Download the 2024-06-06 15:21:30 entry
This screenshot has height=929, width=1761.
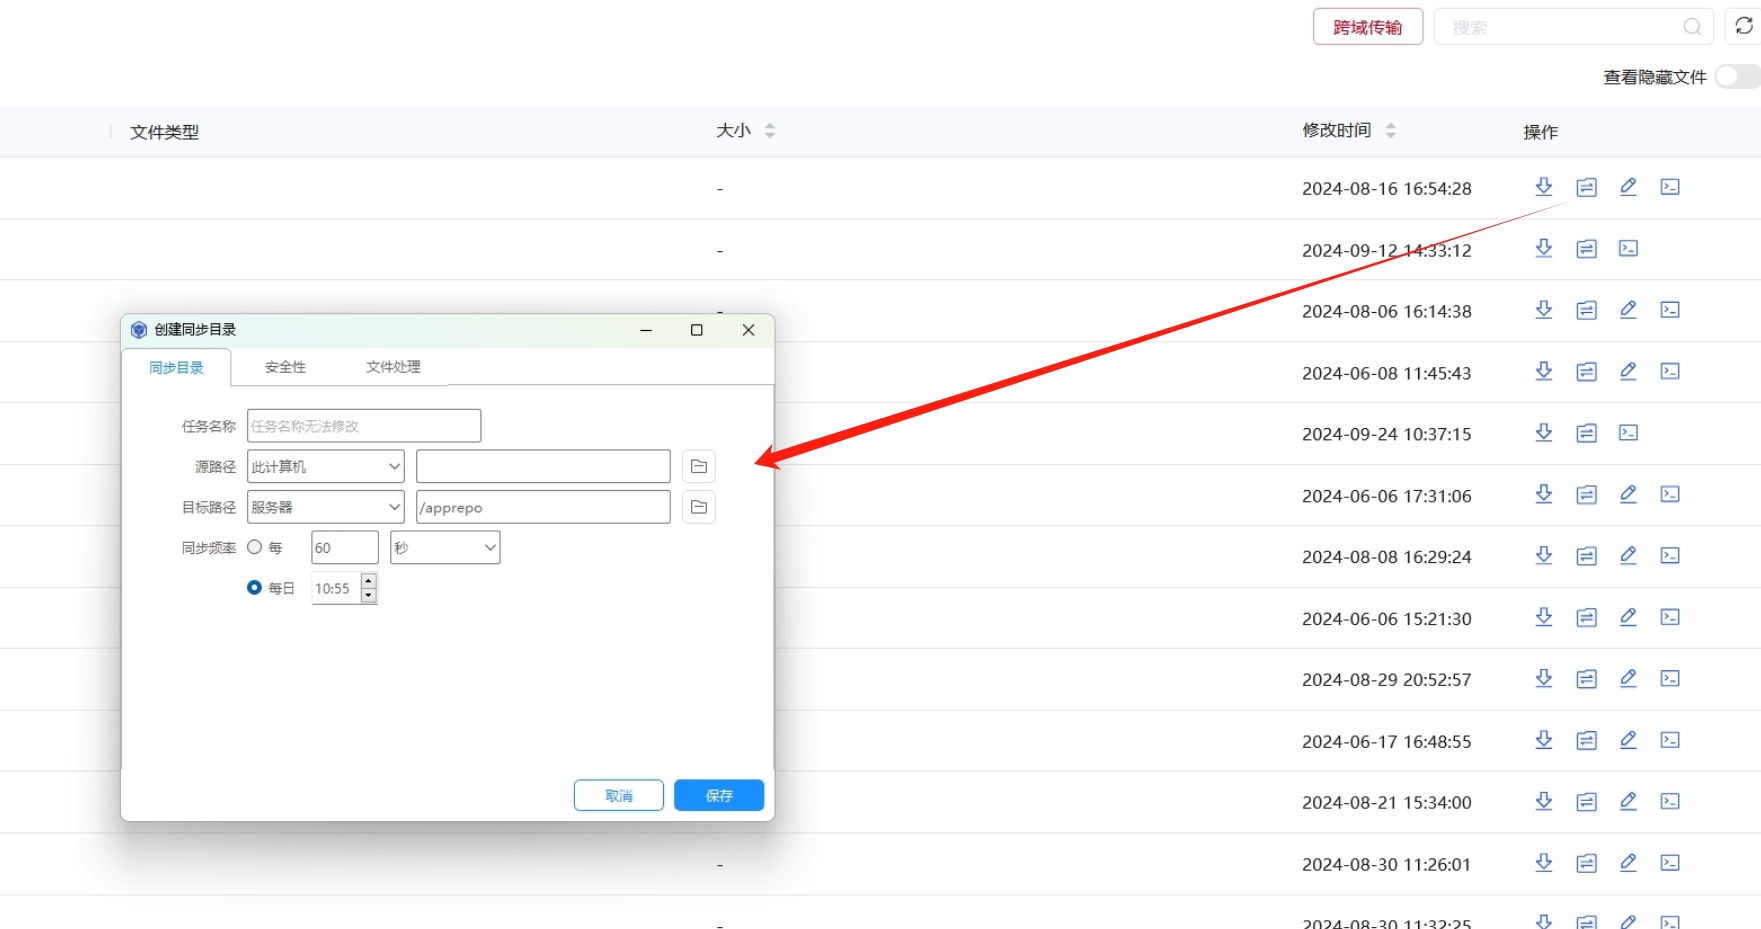point(1544,617)
